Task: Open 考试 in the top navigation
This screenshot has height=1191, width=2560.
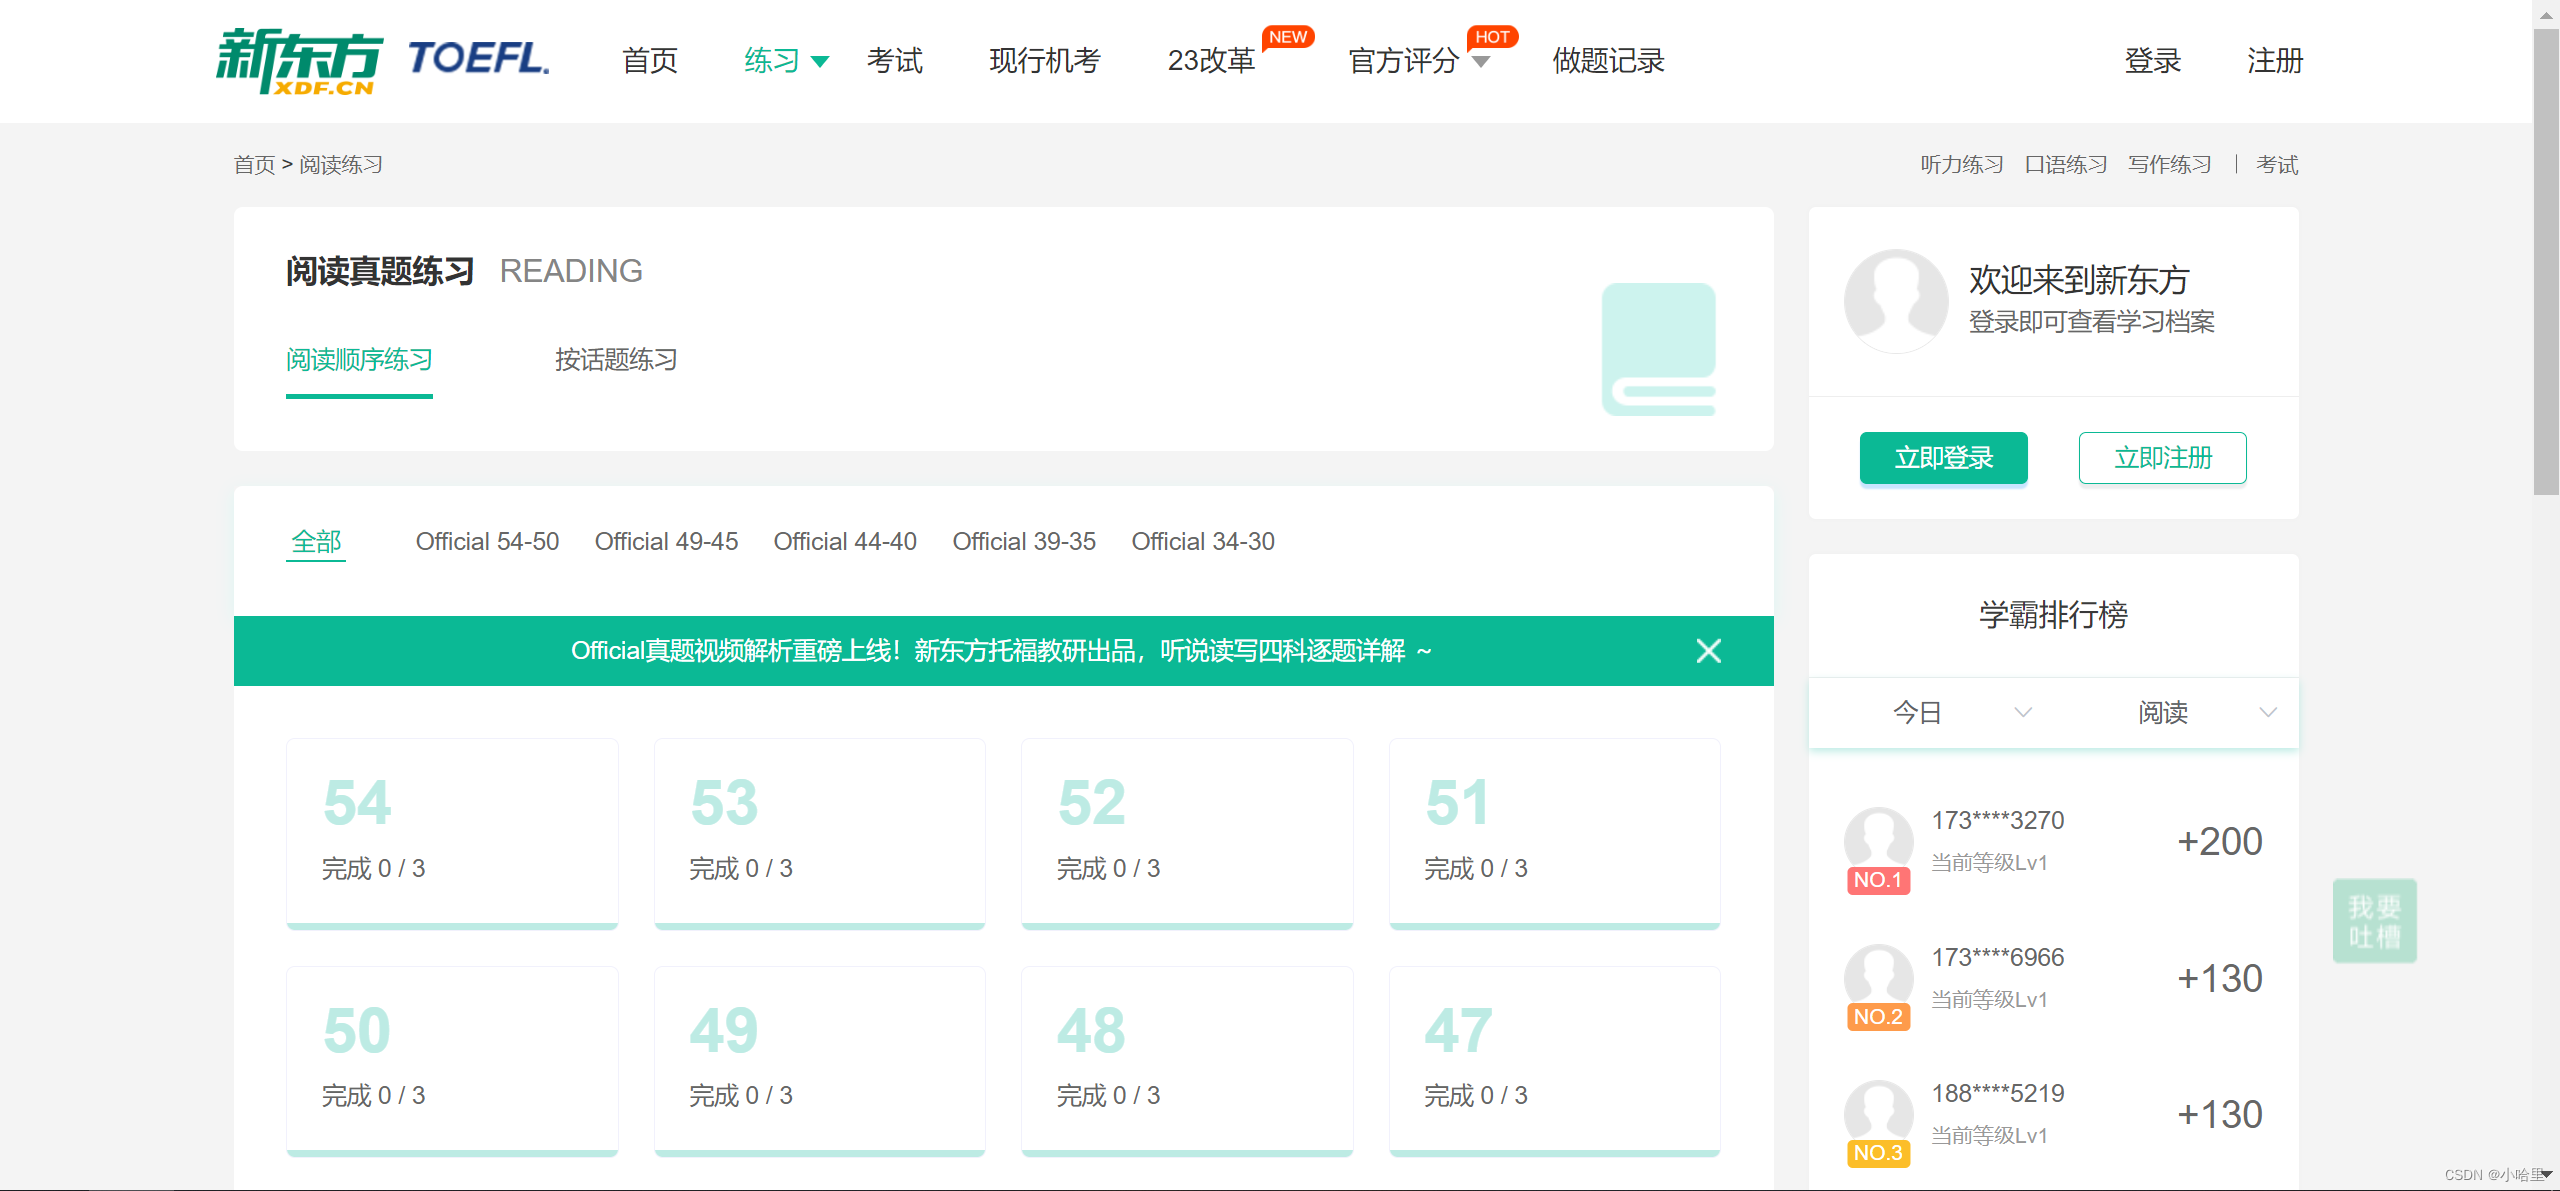Action: [x=894, y=61]
